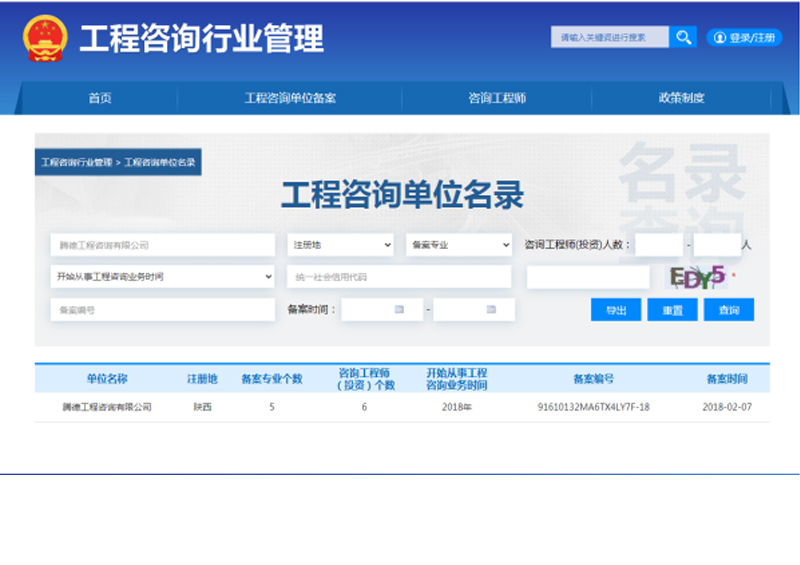Click the magnifier search icon in header

683,38
